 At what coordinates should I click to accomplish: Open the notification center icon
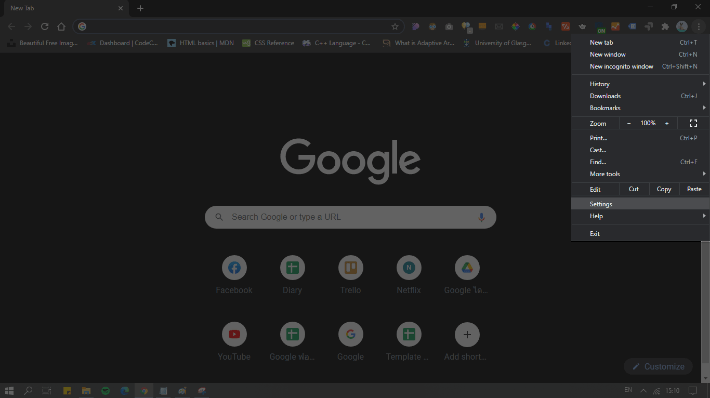[692, 390]
